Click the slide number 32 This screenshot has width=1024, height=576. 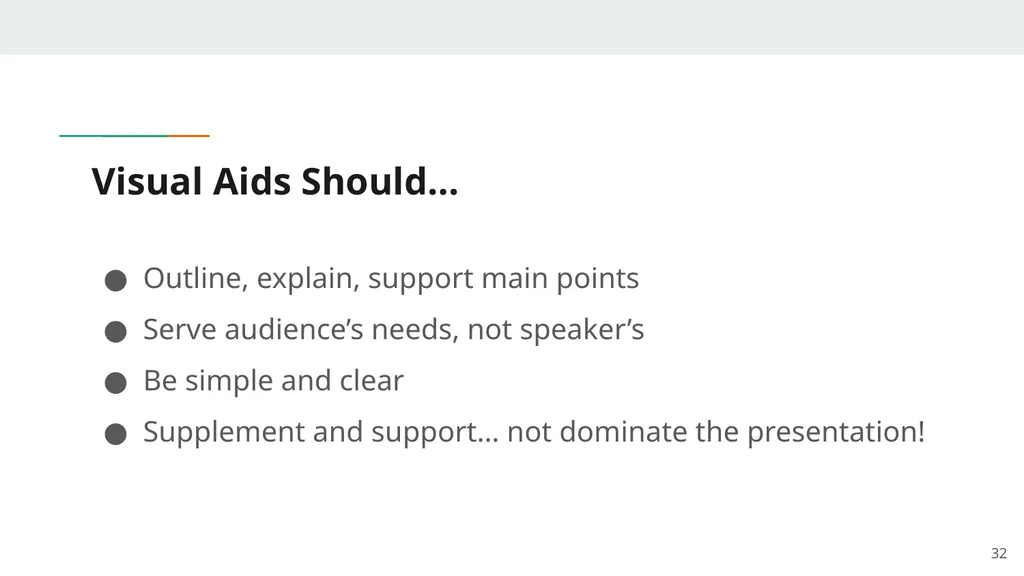[x=999, y=553]
